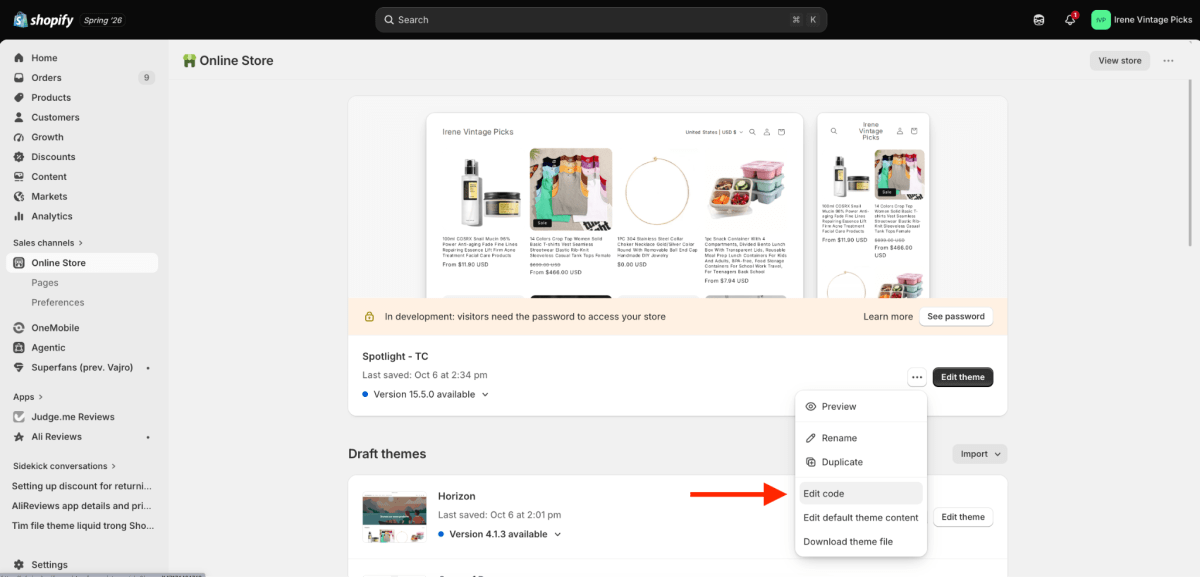
Task: Open Irene Vintage Picks account menu
Action: 1141,19
